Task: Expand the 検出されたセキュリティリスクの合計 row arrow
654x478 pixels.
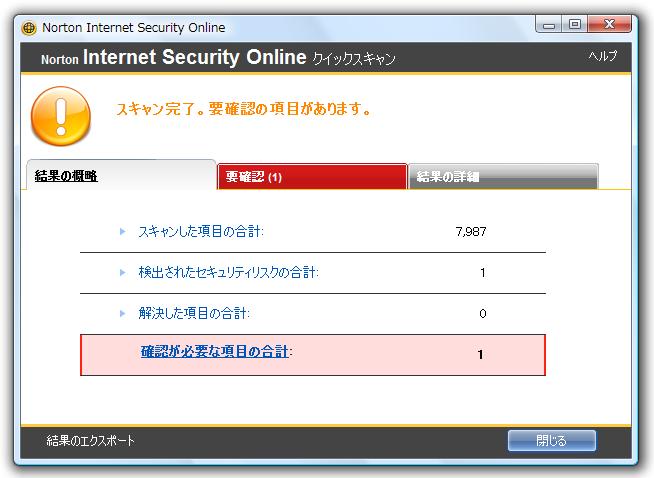Action: click(122, 272)
